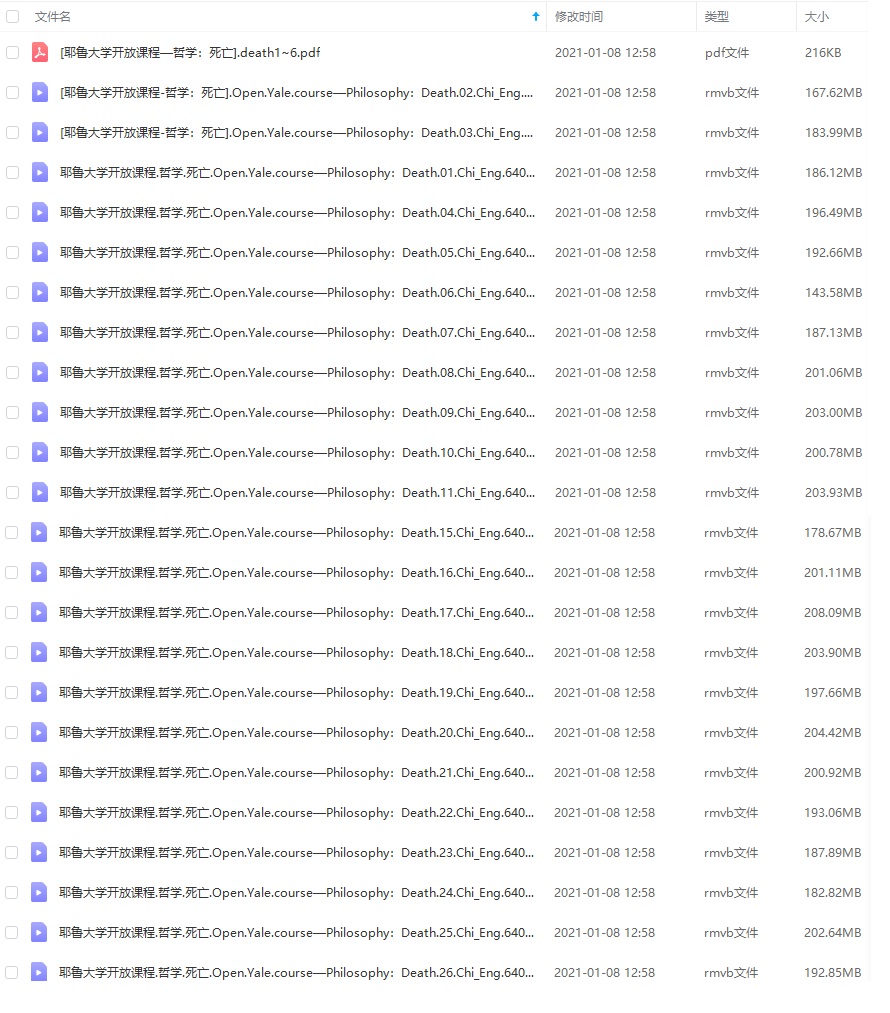Click video icon of Death.05 file
890x1013 pixels.
[x=40, y=253]
